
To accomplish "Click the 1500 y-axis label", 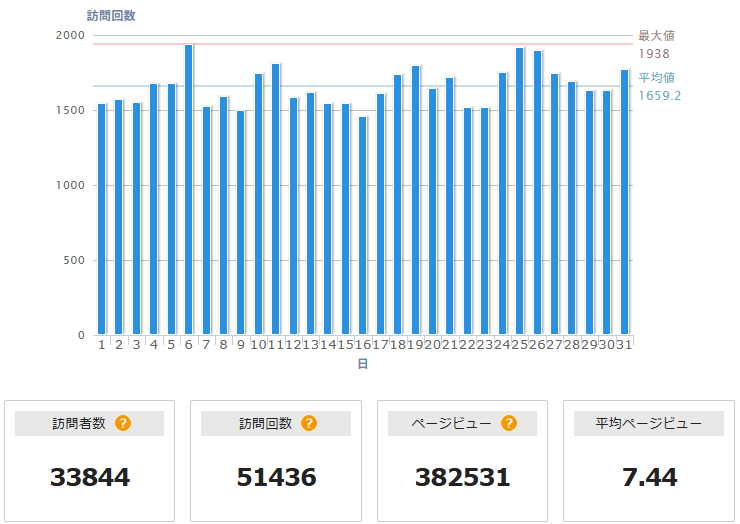I will pyautogui.click(x=70, y=110).
